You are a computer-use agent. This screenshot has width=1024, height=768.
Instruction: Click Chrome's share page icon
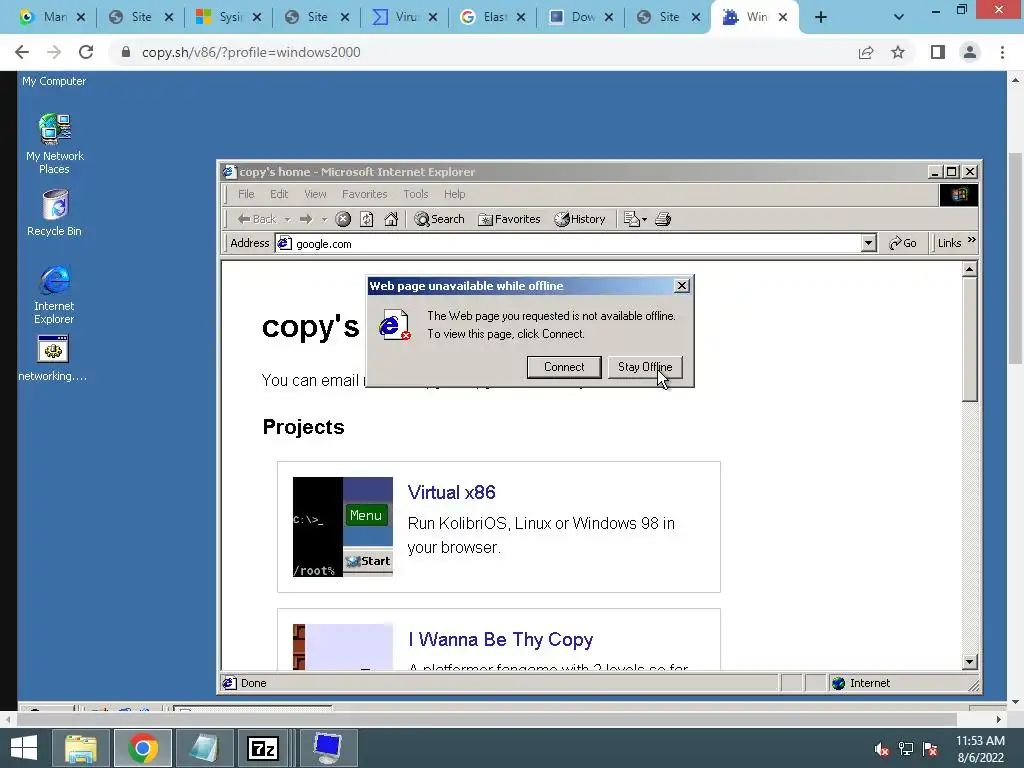pyautogui.click(x=866, y=52)
